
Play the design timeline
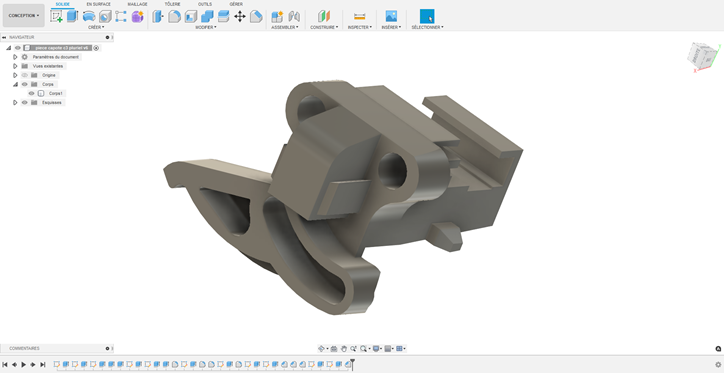click(24, 364)
